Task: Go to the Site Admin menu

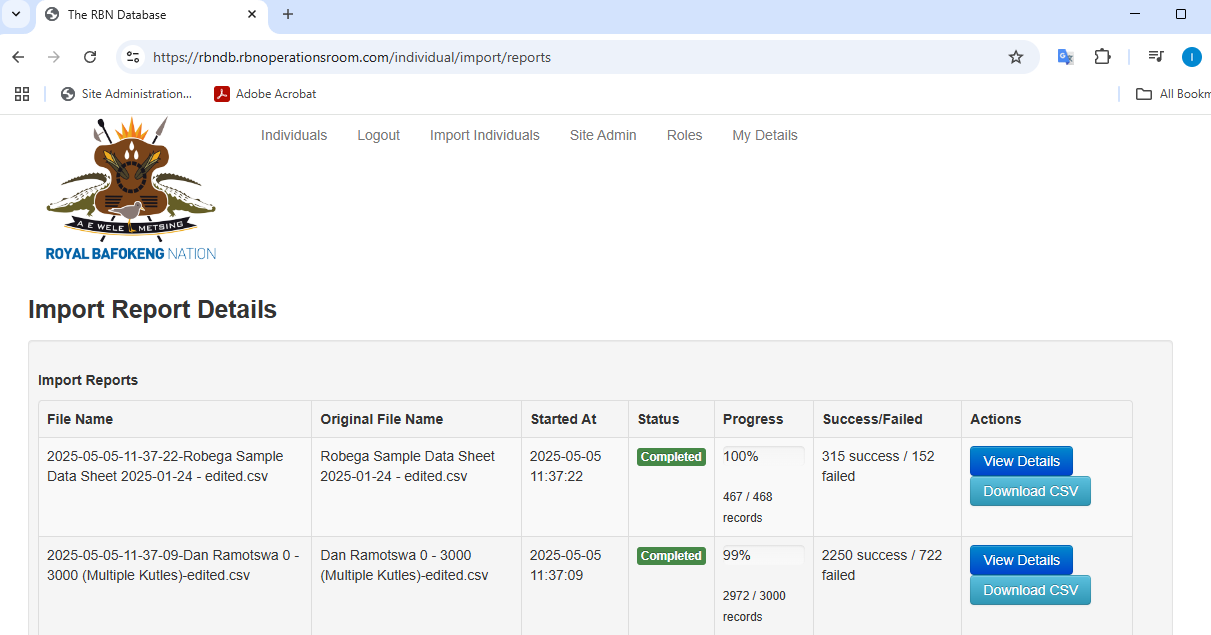Action: point(603,135)
